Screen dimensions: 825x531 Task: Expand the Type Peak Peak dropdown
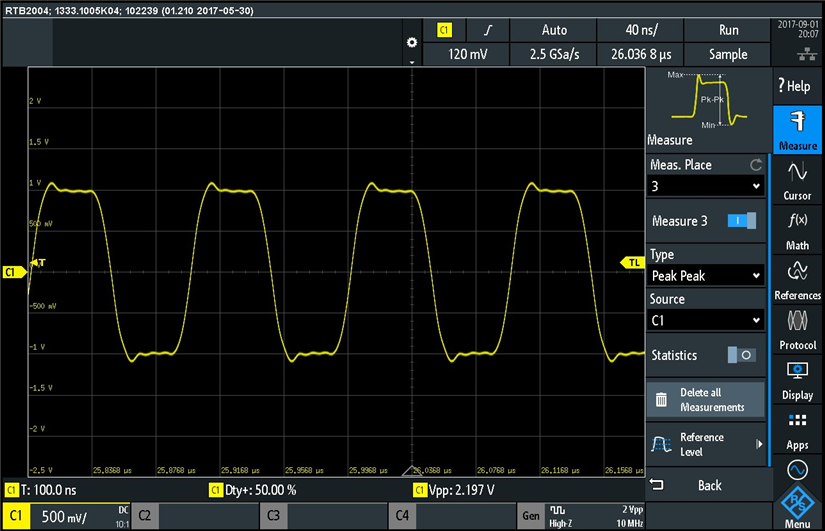pos(706,275)
